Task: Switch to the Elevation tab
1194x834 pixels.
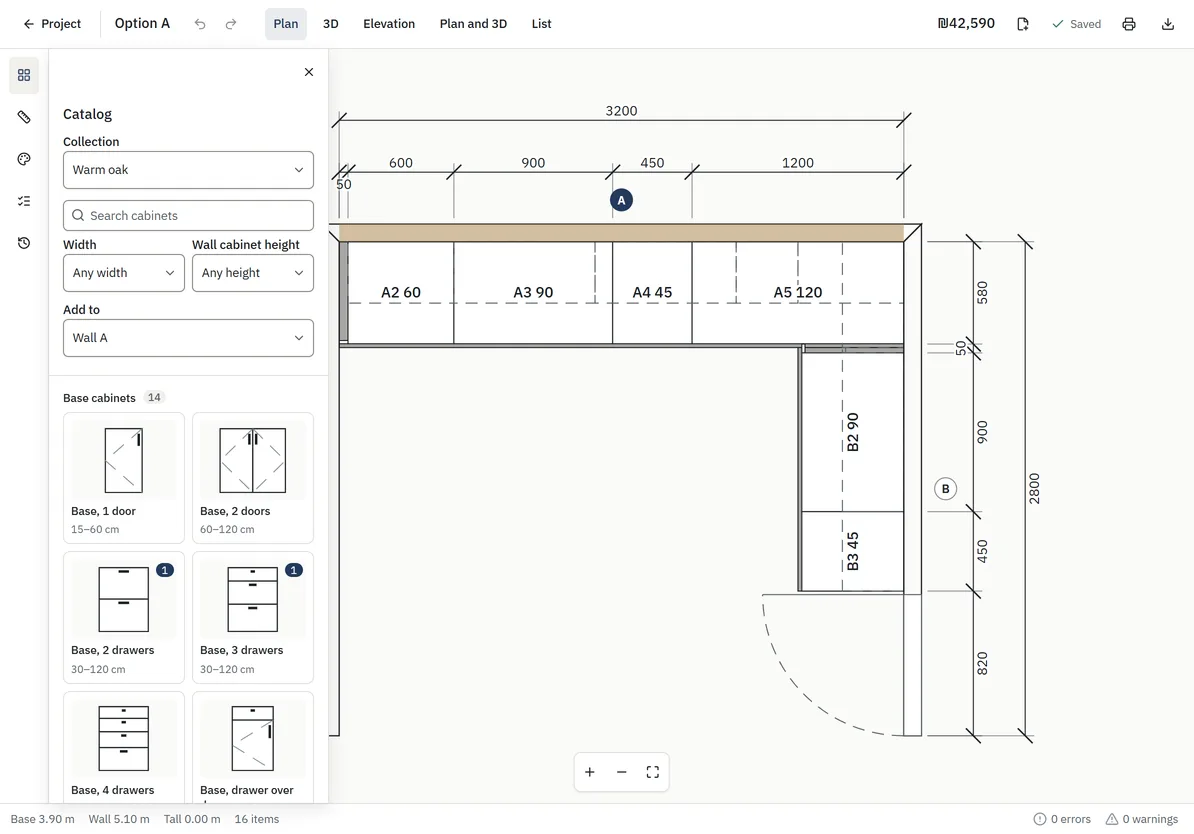Action: pos(389,24)
